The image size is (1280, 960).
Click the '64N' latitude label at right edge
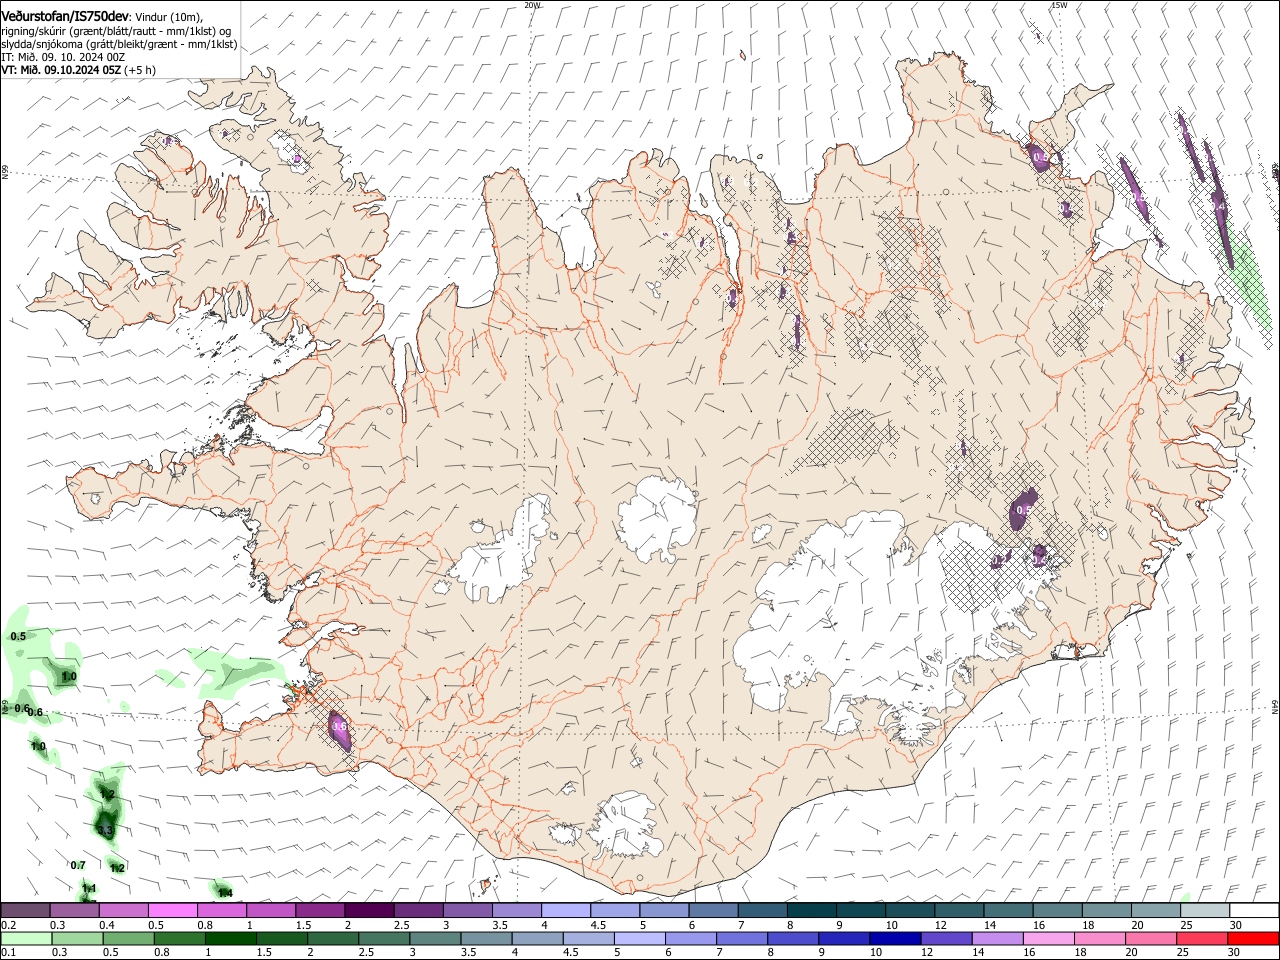tap(1275, 706)
